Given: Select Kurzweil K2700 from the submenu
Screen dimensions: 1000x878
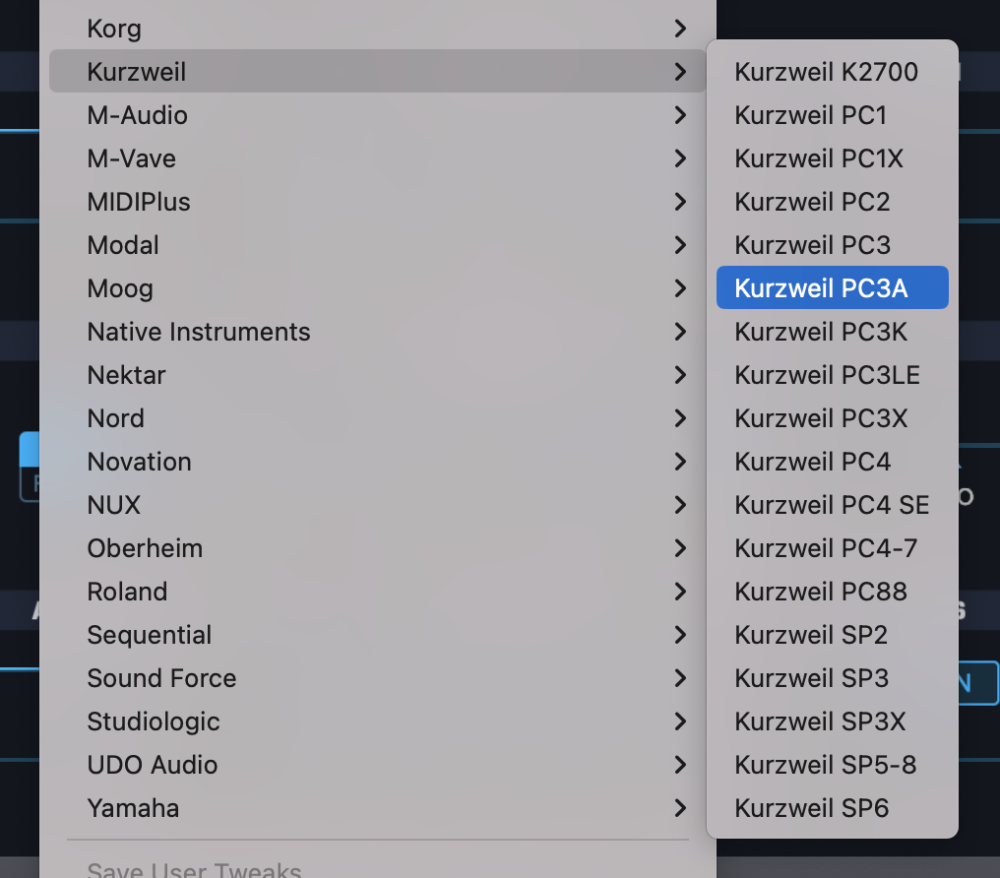Looking at the screenshot, I should click(826, 72).
